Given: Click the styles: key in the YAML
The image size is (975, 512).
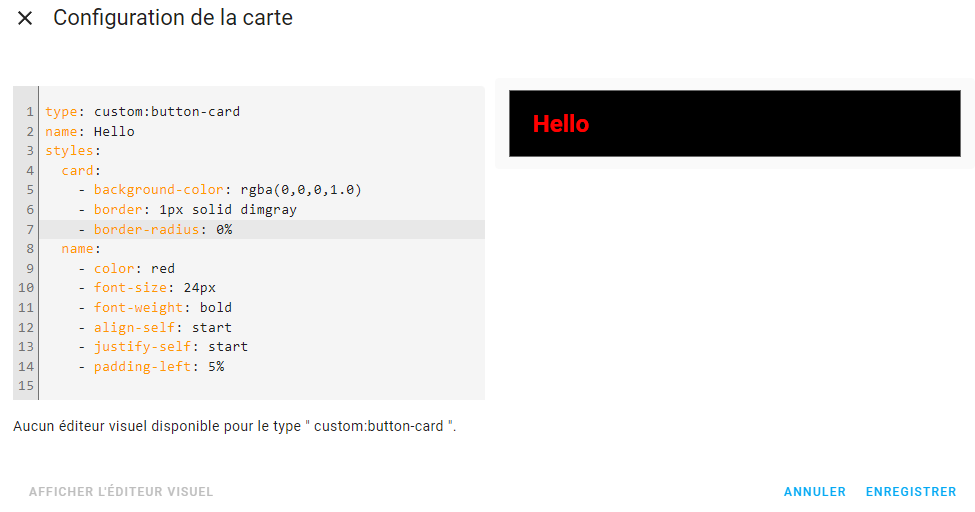Looking at the screenshot, I should point(72,151).
